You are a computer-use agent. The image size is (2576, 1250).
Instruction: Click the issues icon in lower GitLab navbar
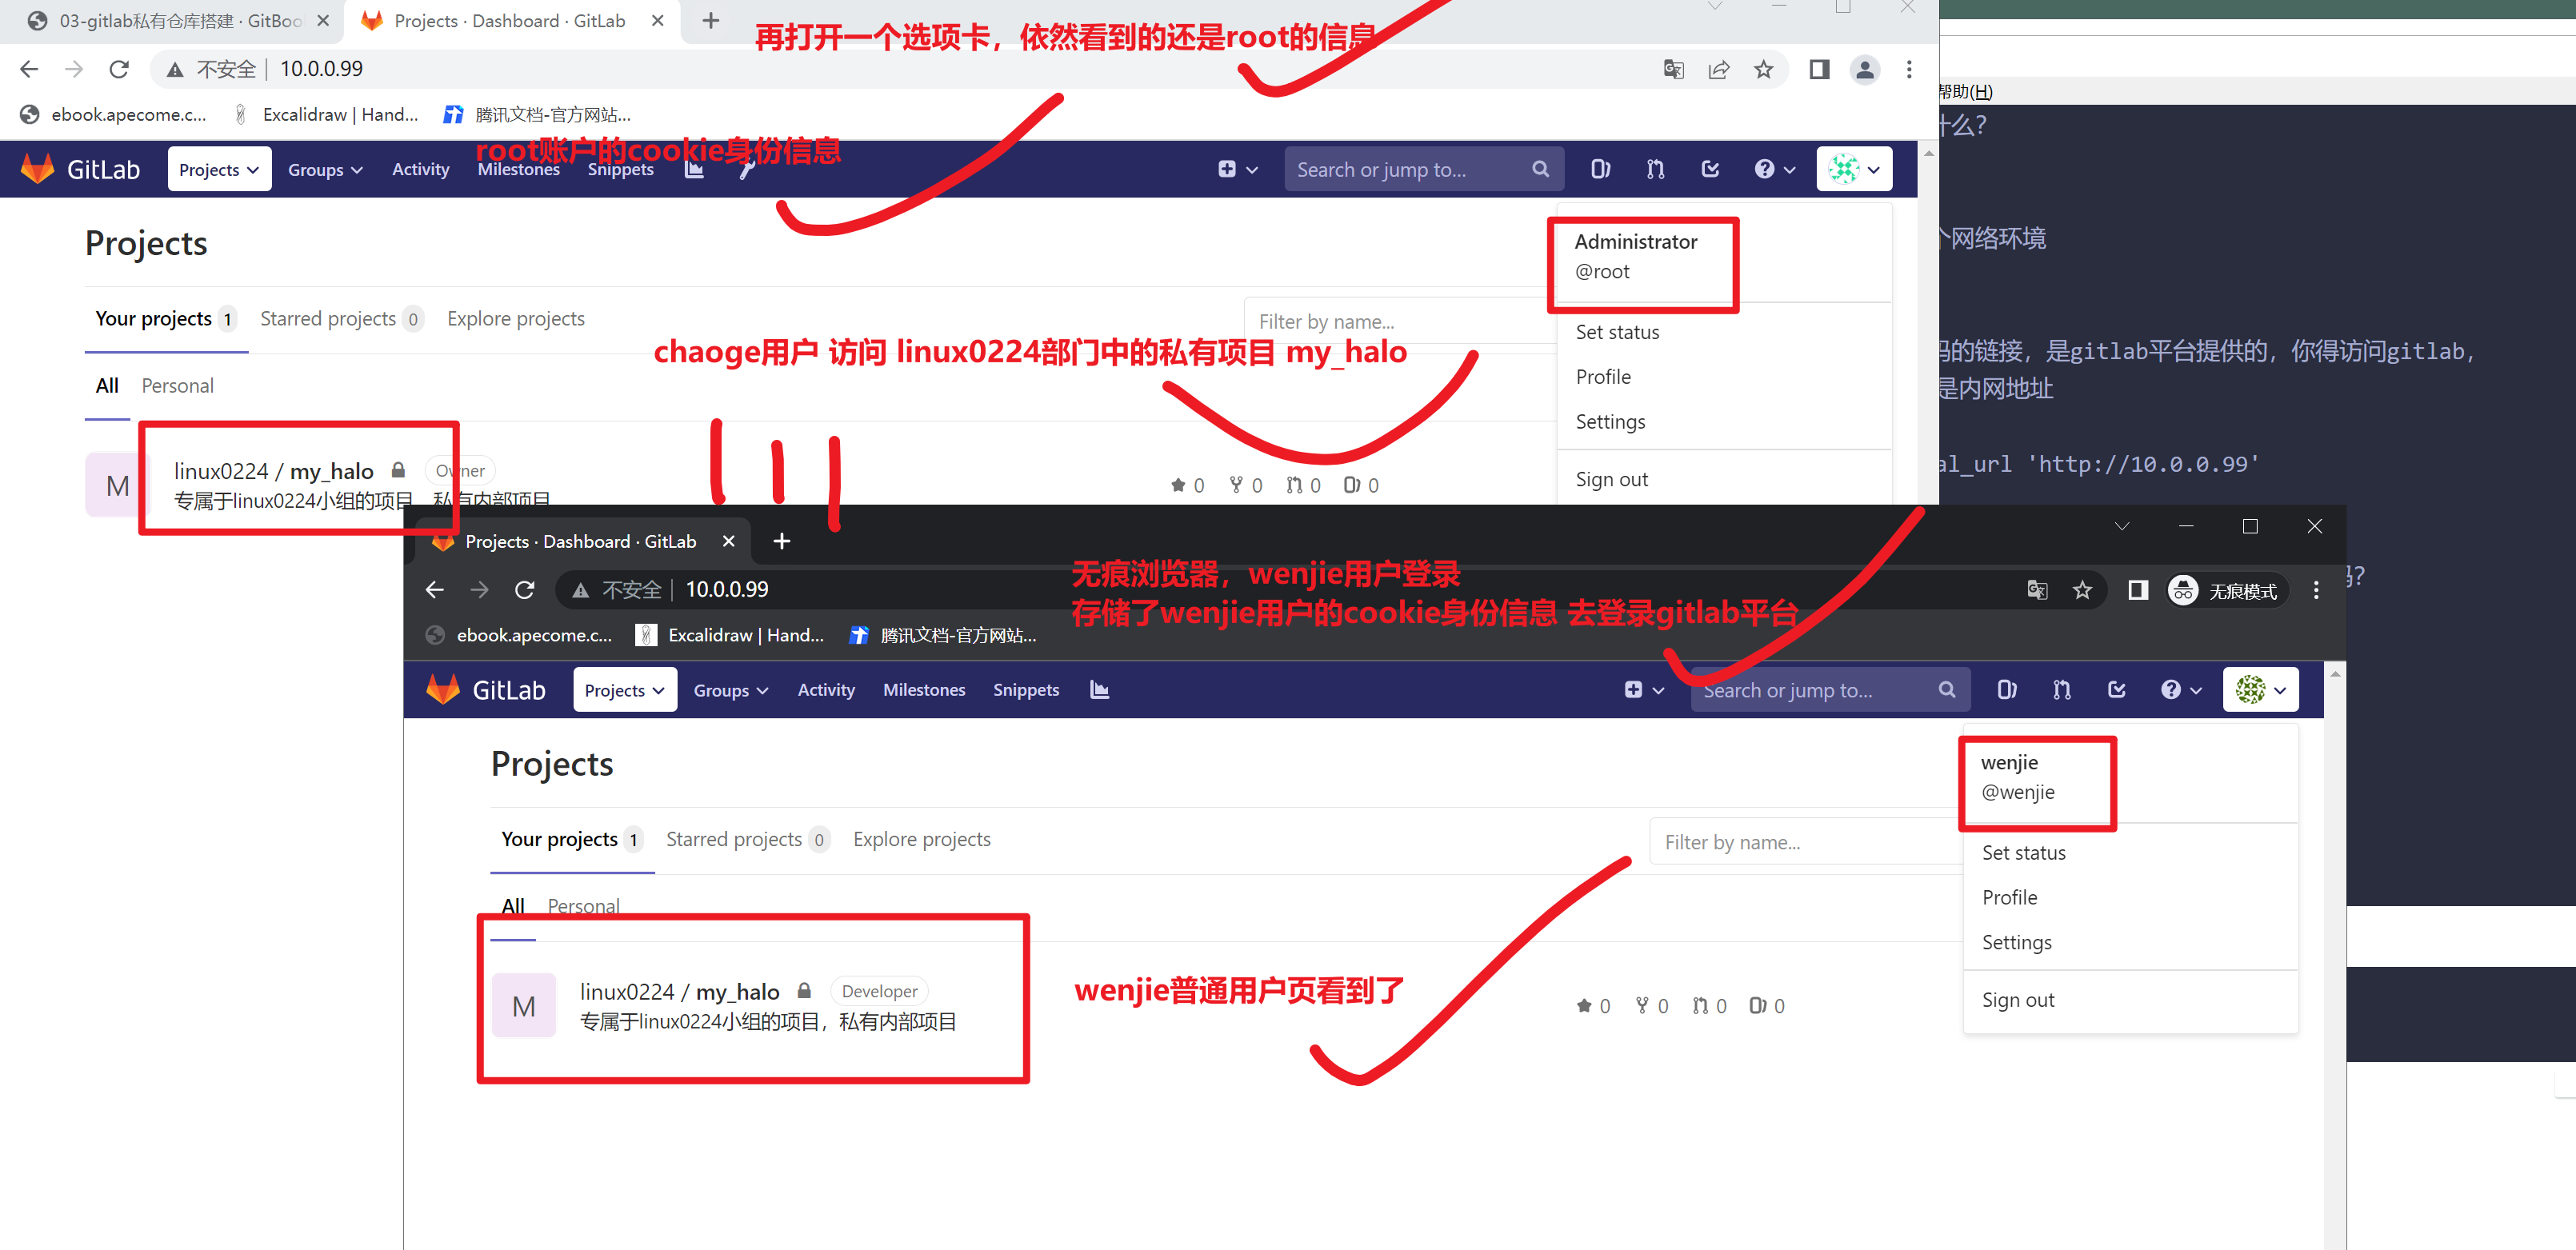coord(2006,690)
